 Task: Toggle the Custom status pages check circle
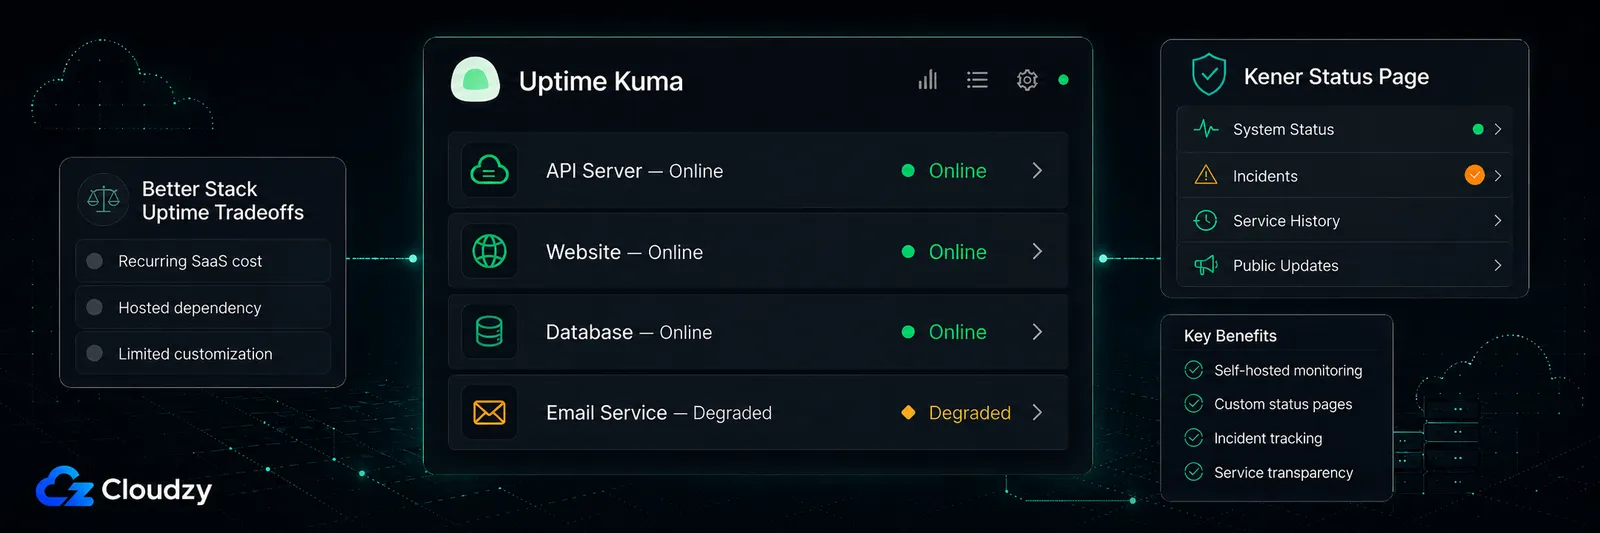point(1193,404)
